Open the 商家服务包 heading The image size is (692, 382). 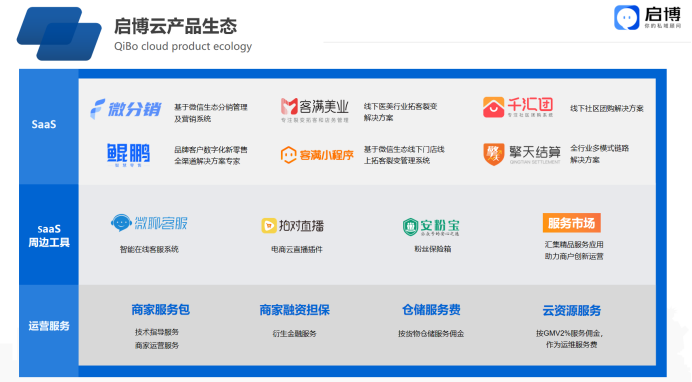click(161, 310)
